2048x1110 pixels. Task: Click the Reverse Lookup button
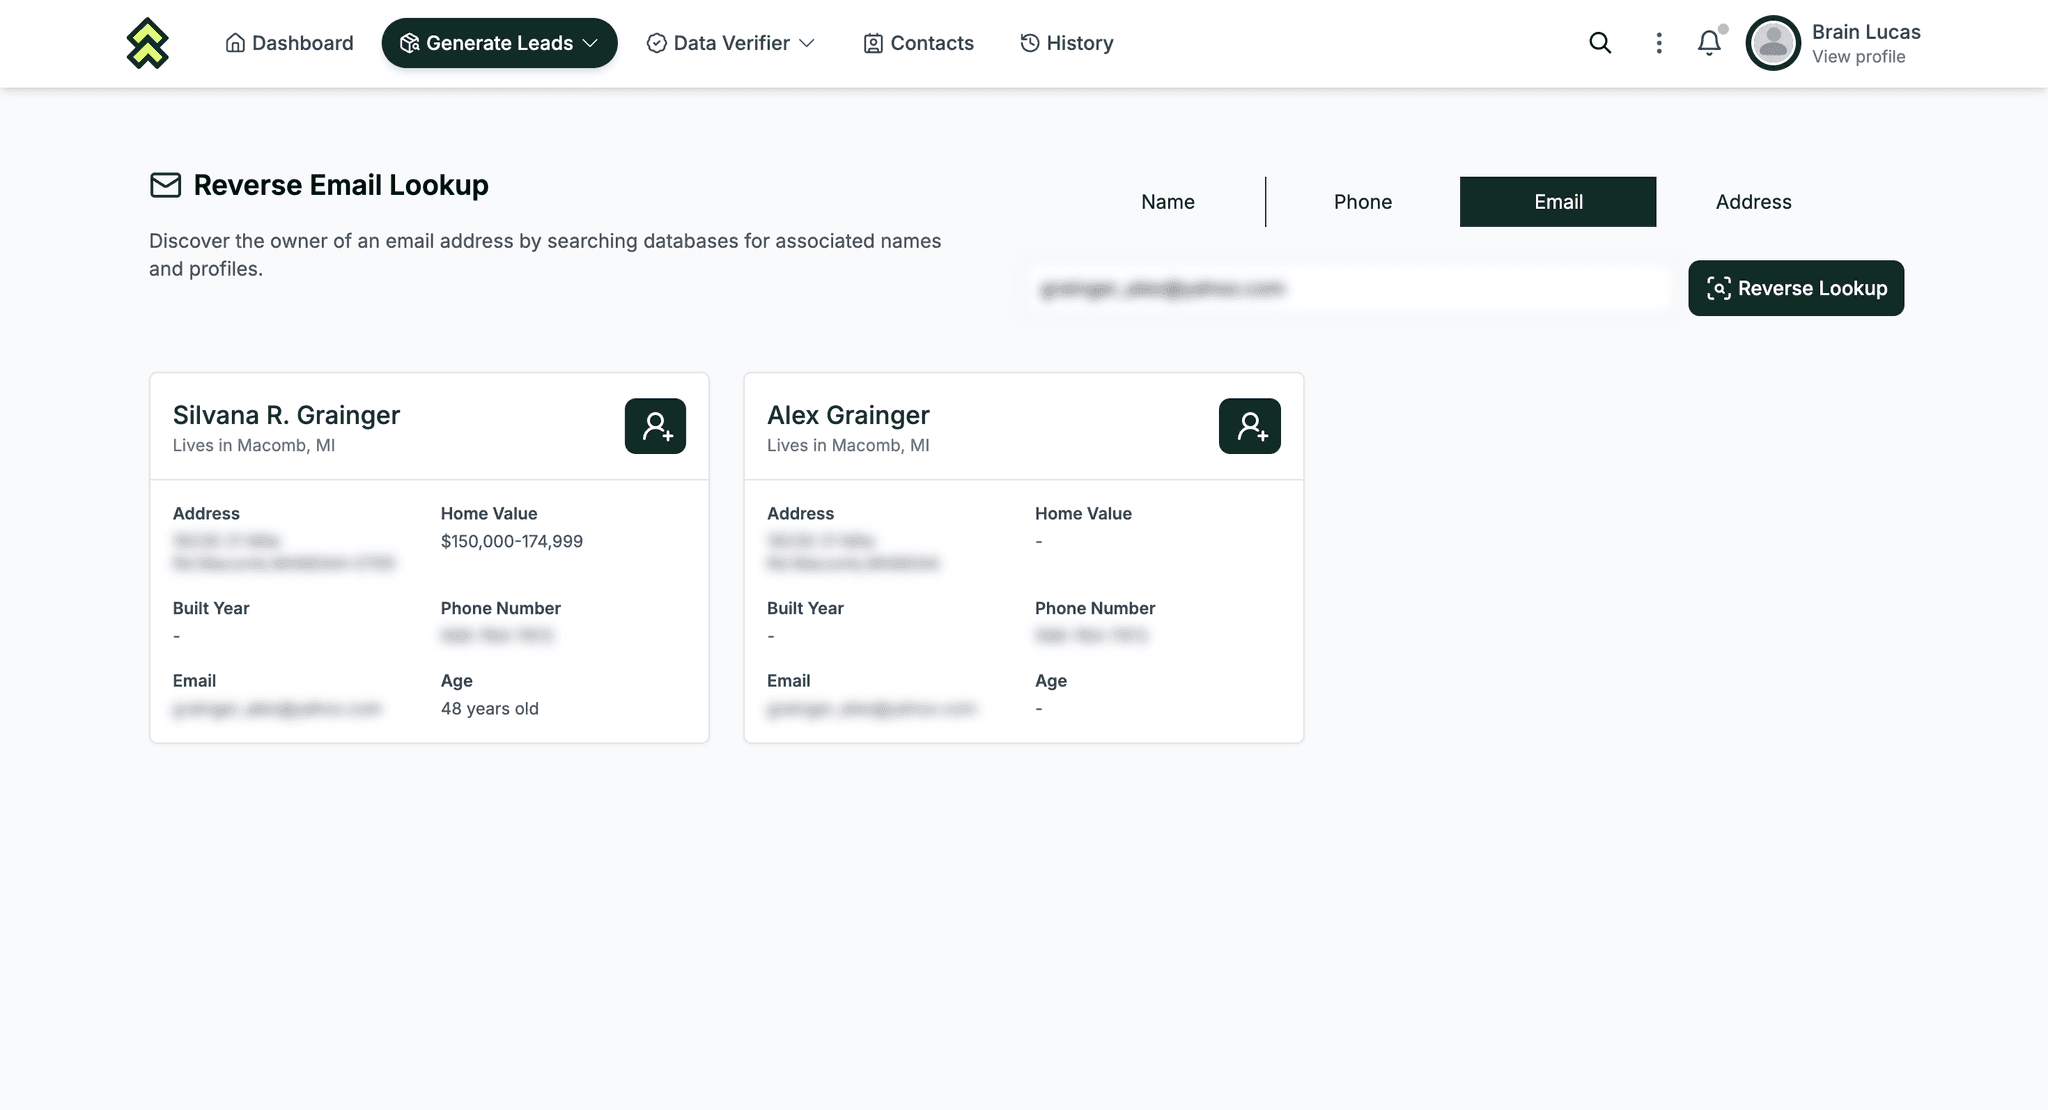click(1796, 288)
